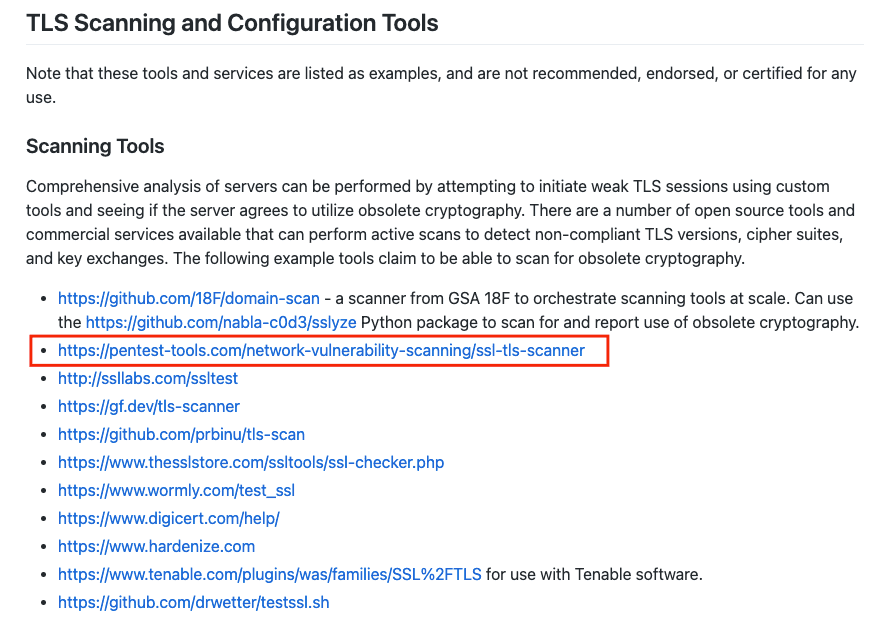Visit the ssllabs.com ssltest link
884x633 pixels.
[148, 379]
